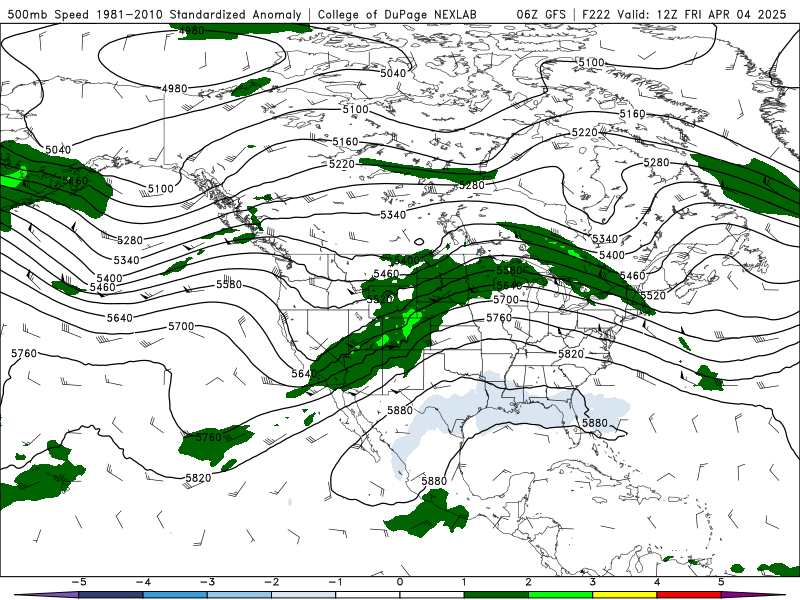The image size is (800, 600).
Task: Click the '5880' contour label over Florida
Action: [x=595, y=423]
